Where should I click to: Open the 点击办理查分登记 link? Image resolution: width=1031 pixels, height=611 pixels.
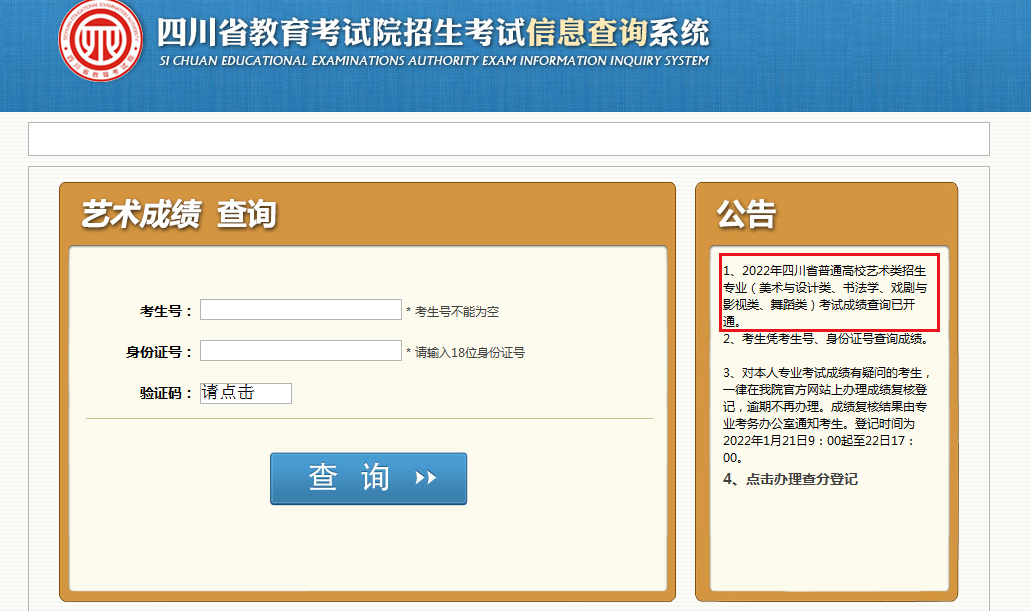(790, 479)
